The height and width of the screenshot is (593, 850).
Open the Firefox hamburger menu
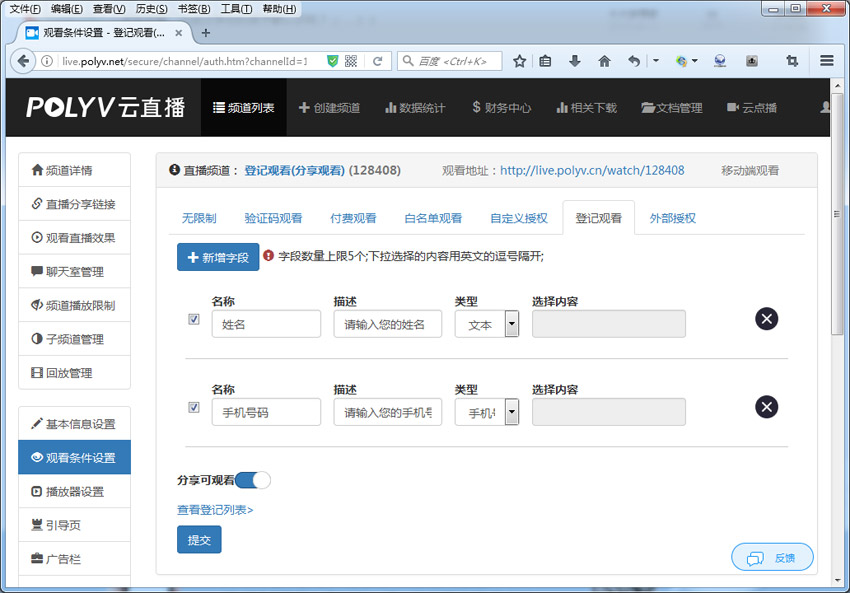[827, 60]
